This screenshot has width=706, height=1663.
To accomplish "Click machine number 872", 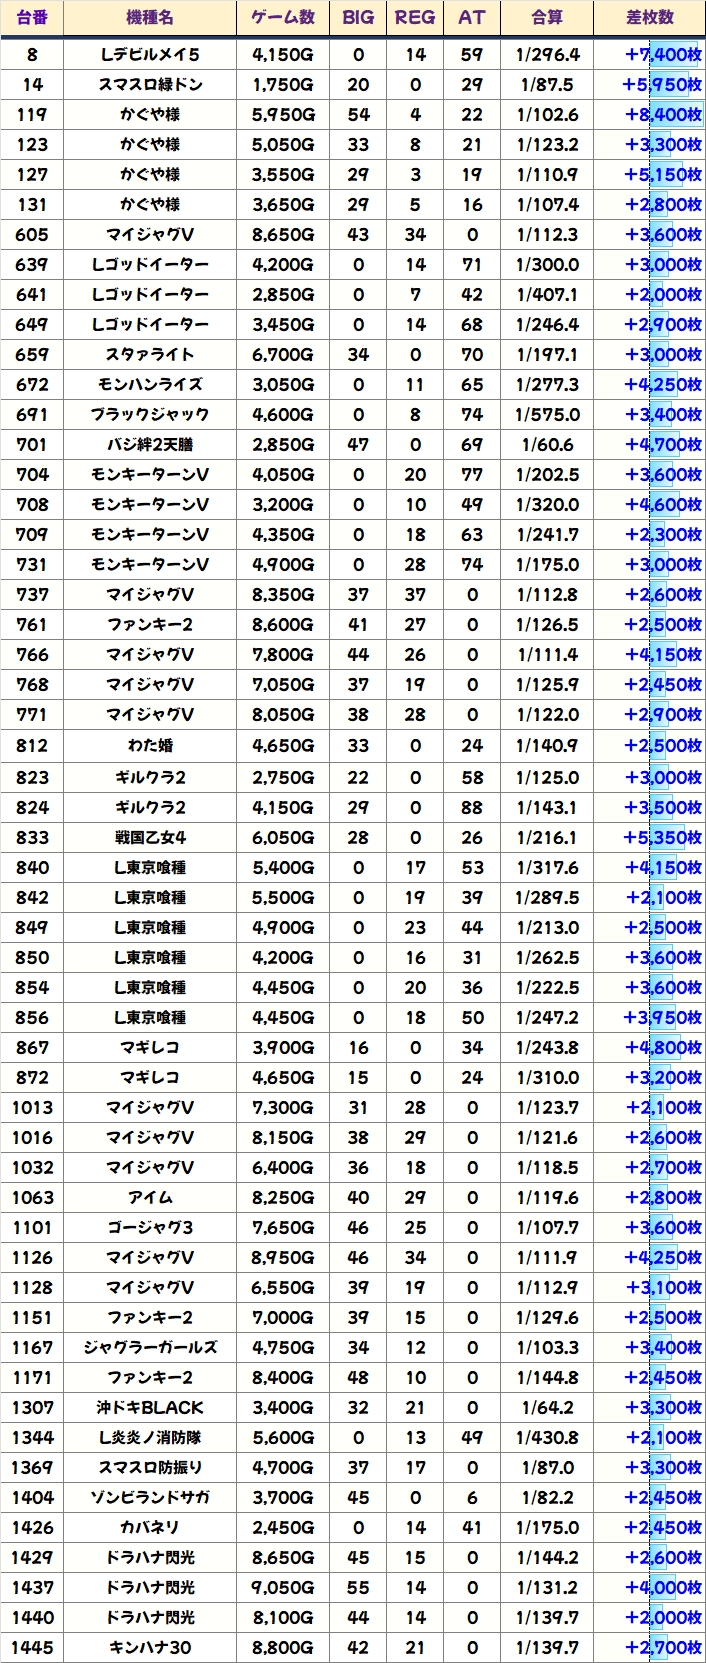I will [x=32, y=1077].
